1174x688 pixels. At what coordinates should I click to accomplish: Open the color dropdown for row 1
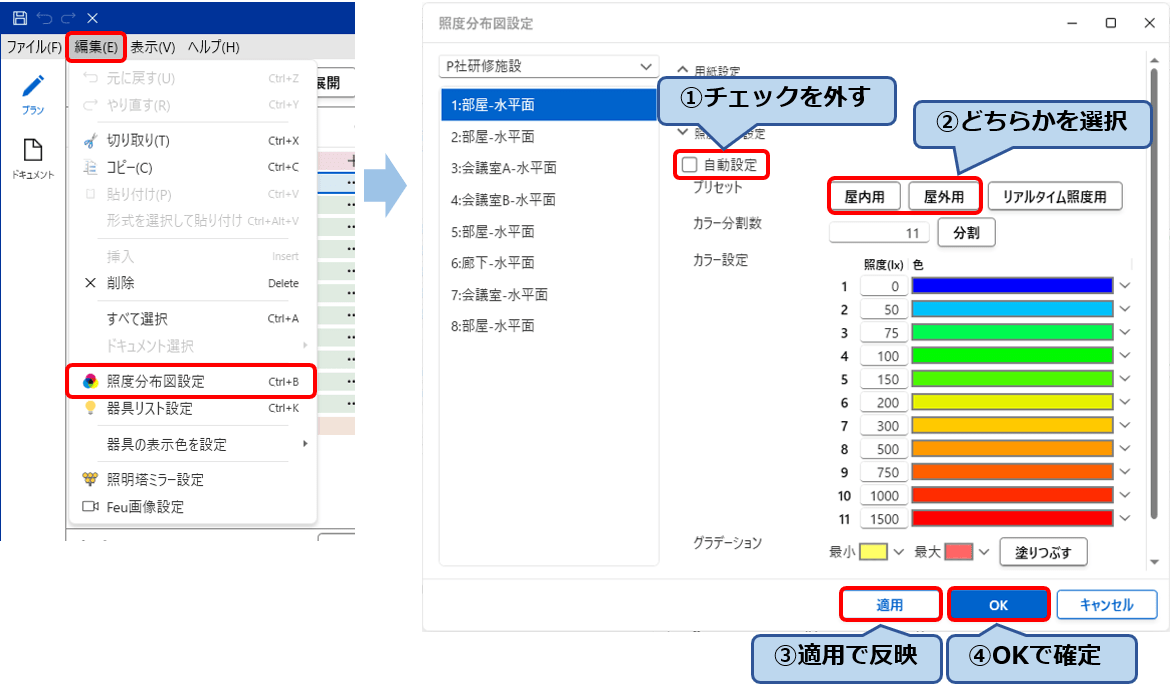pyautogui.click(x=1124, y=287)
